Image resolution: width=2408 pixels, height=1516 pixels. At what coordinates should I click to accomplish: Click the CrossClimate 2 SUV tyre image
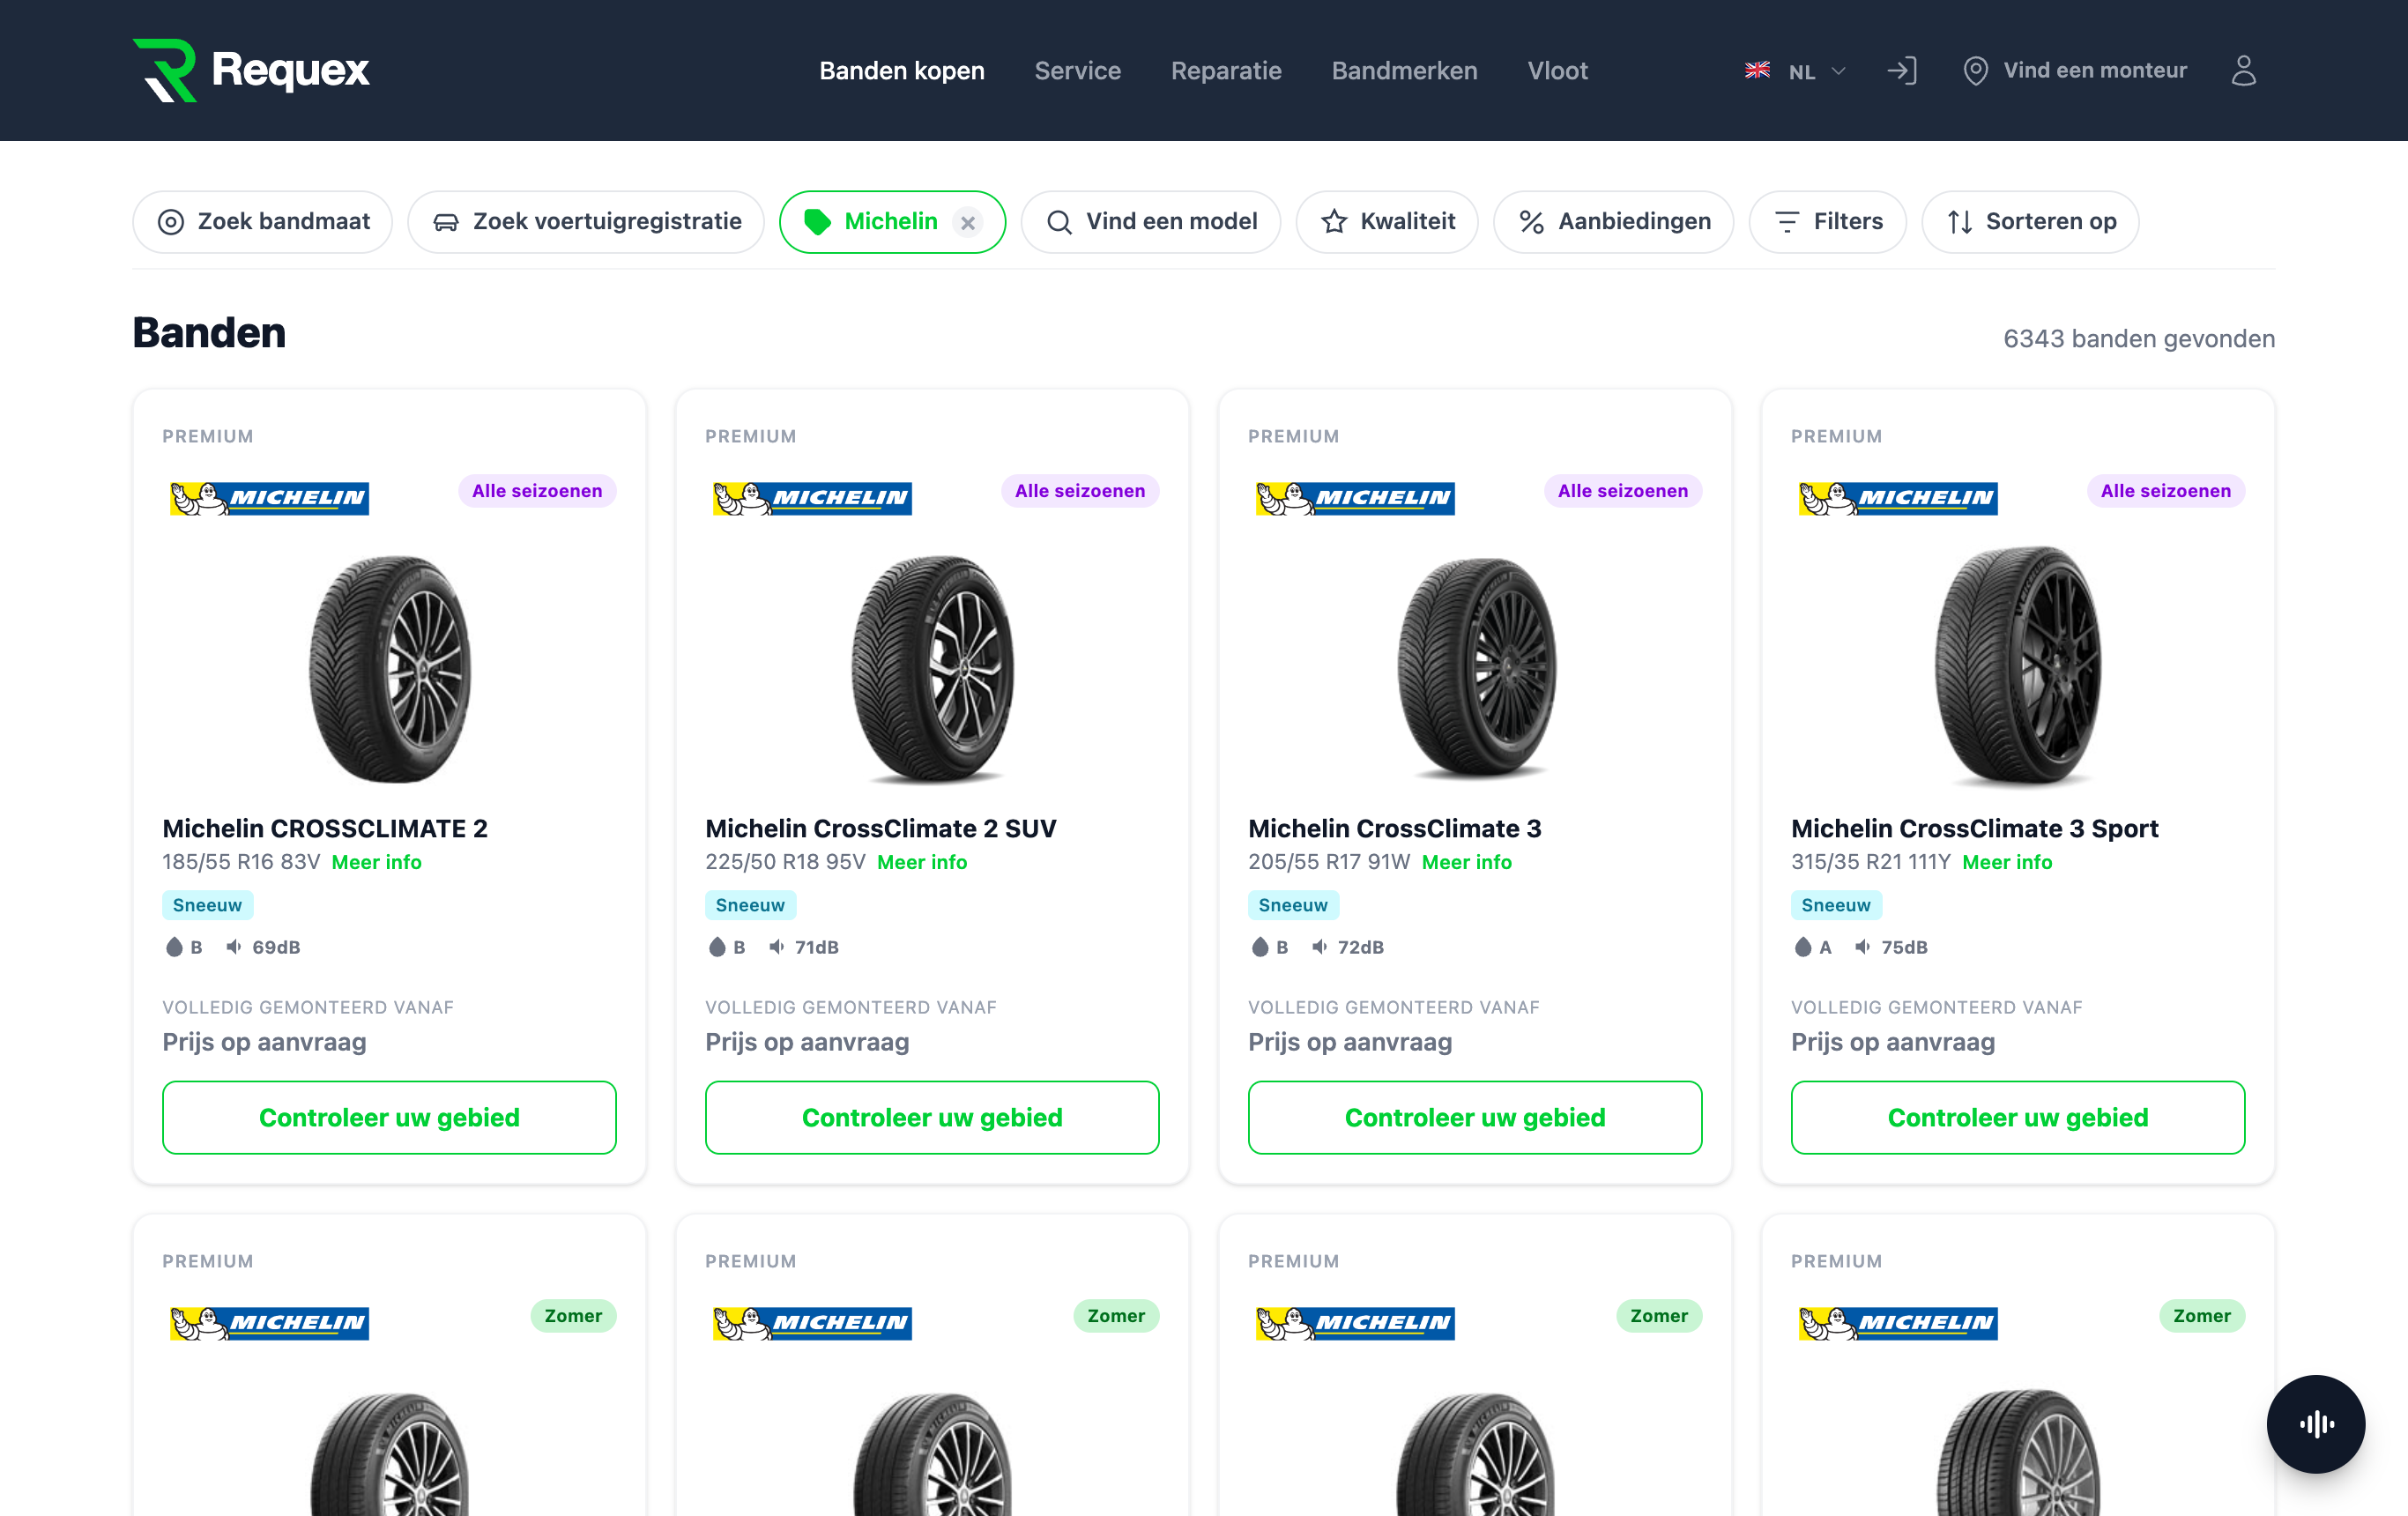(932, 668)
